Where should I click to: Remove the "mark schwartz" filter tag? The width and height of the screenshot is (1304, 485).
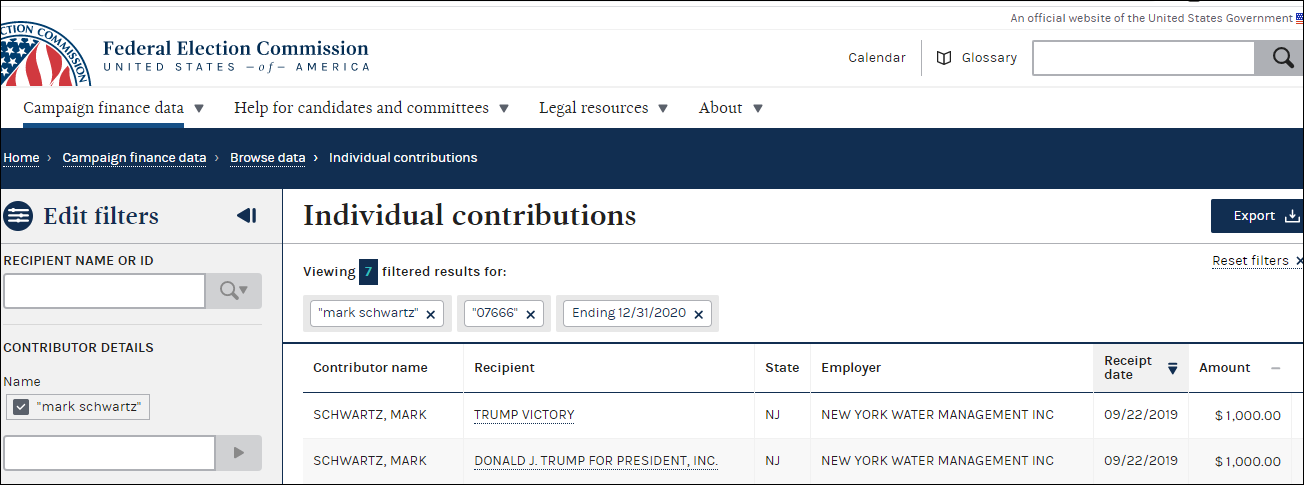(431, 314)
